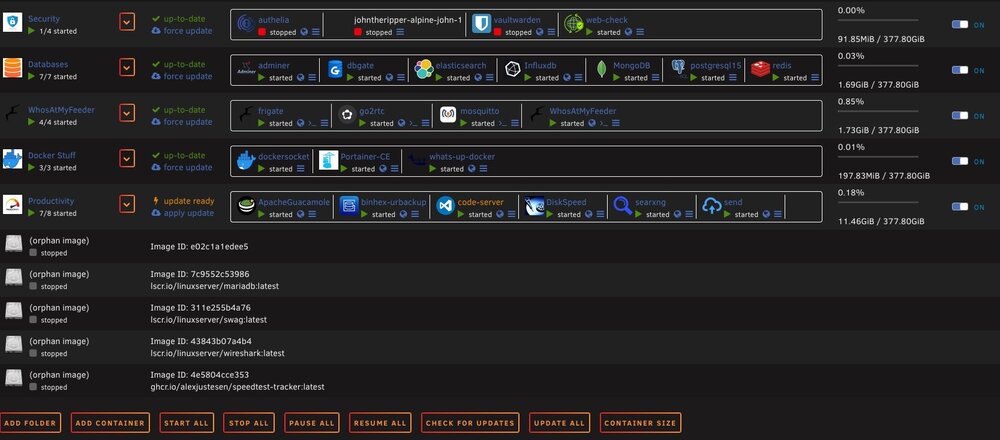
Task: Toggle autostart switch for WhosAtMyFeeder folder
Action: [x=960, y=116]
